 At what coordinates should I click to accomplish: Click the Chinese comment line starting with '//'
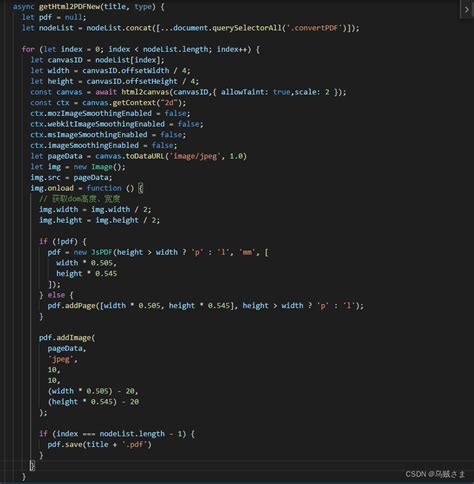click(80, 199)
